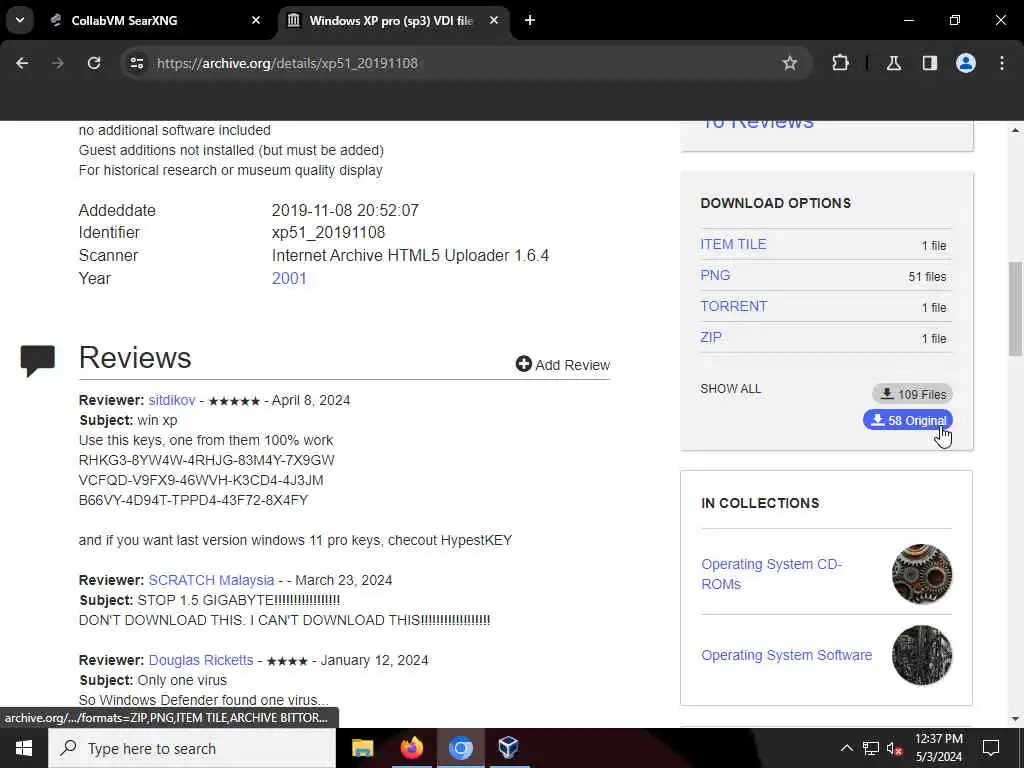Go back to the previous page
Viewport: 1024px width, 768px height.
[x=22, y=63]
